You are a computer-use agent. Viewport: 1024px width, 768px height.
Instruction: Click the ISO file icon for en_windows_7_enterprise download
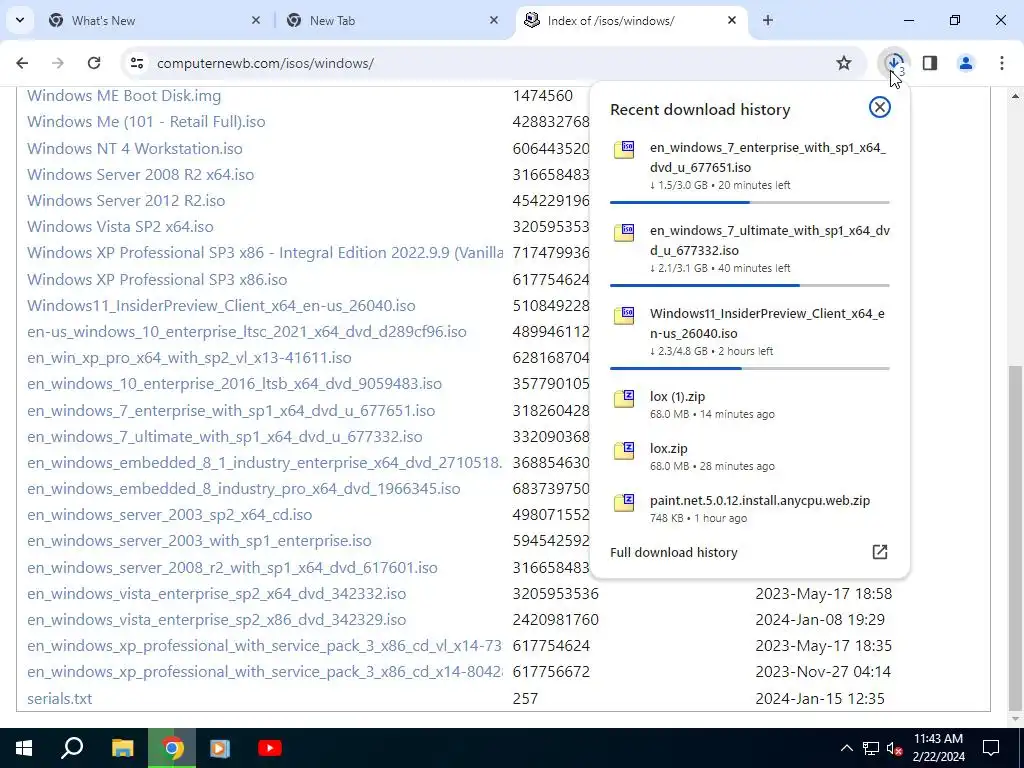click(624, 149)
